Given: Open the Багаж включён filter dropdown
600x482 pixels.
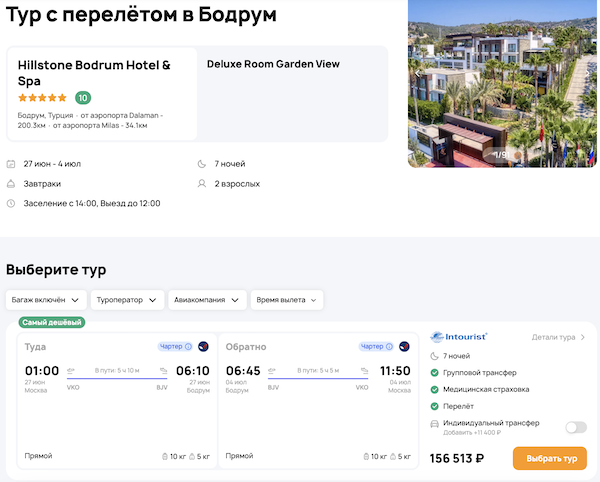Looking at the screenshot, I should 45,299.
